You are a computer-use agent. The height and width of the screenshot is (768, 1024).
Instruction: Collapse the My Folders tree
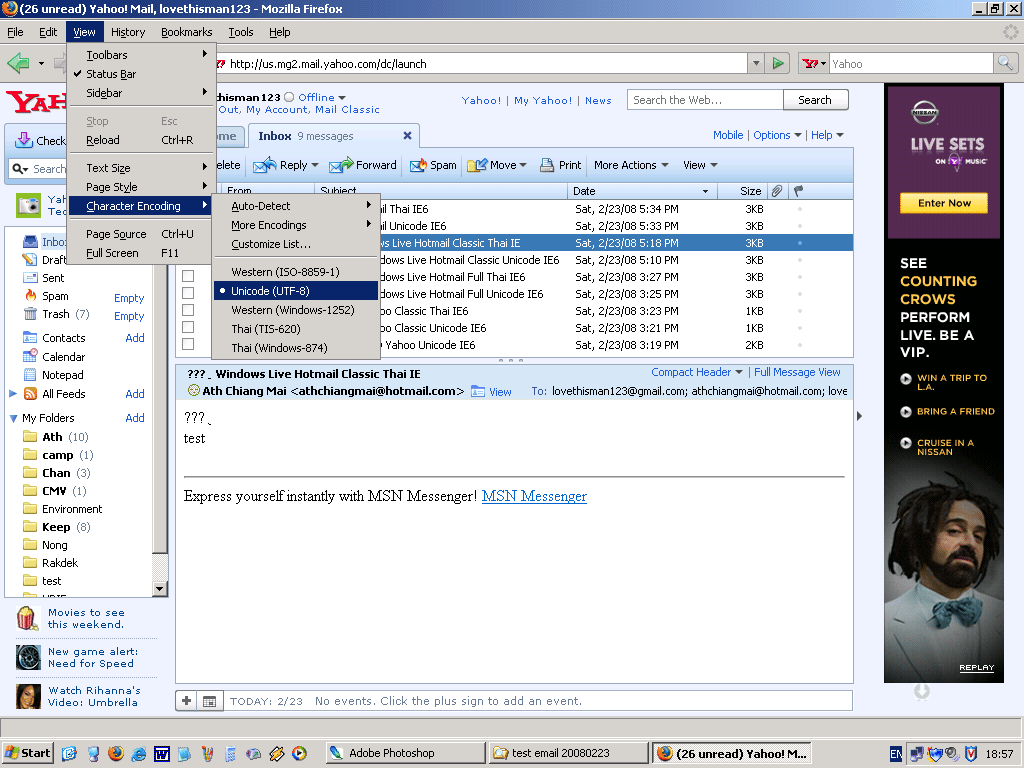pos(13,418)
